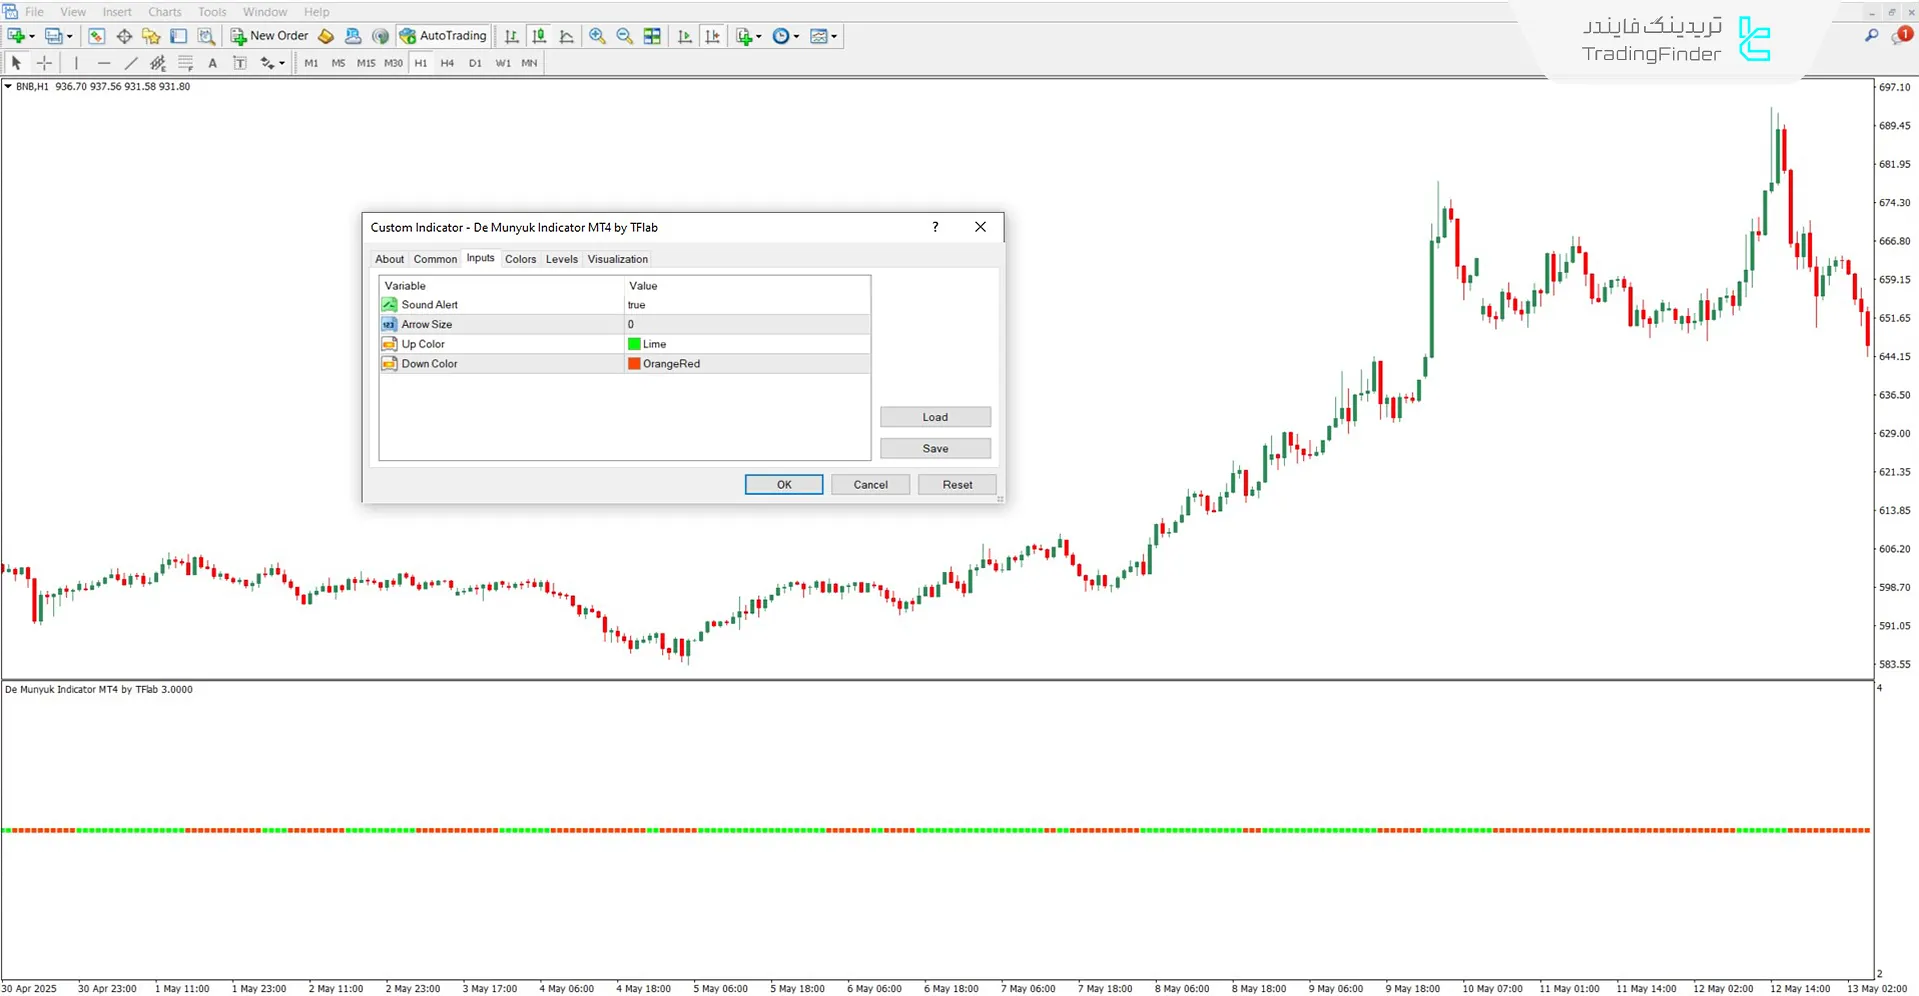Toggle the AutoTrading button
This screenshot has height=996, width=1919.
click(443, 36)
